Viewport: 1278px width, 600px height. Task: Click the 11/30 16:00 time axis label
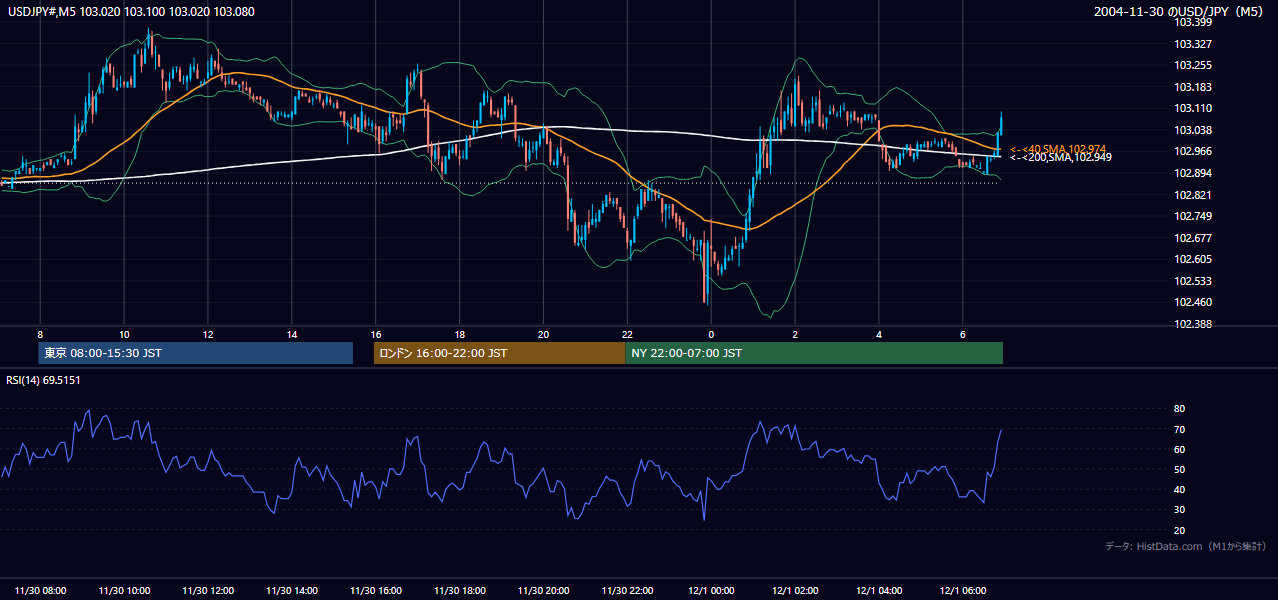point(376,590)
